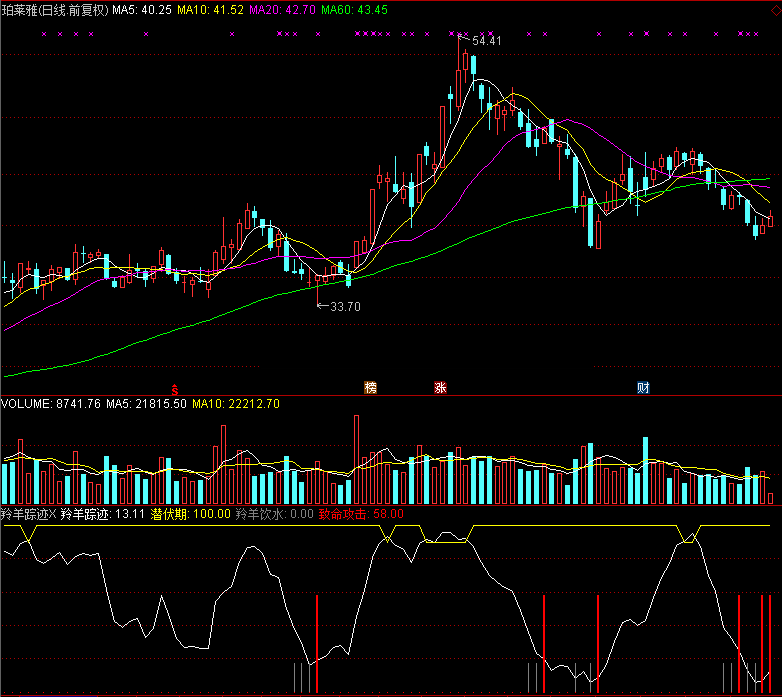The image size is (782, 697).
Task: Click the 榜 event marker icon
Action: [x=371, y=387]
